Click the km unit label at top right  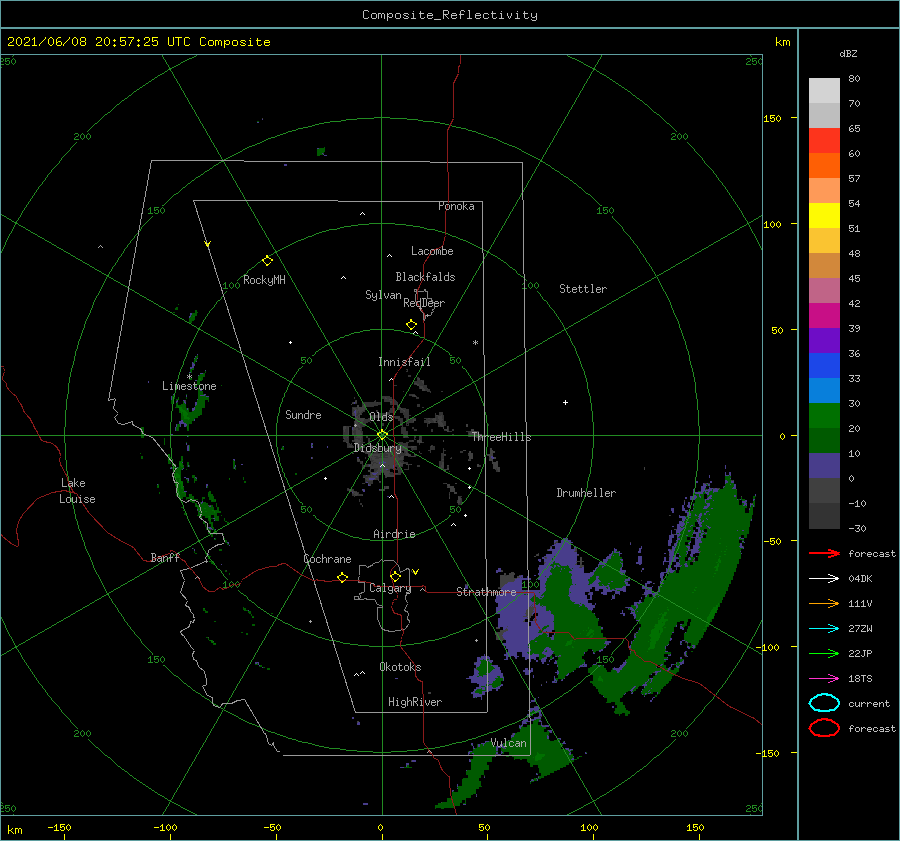[x=782, y=42]
